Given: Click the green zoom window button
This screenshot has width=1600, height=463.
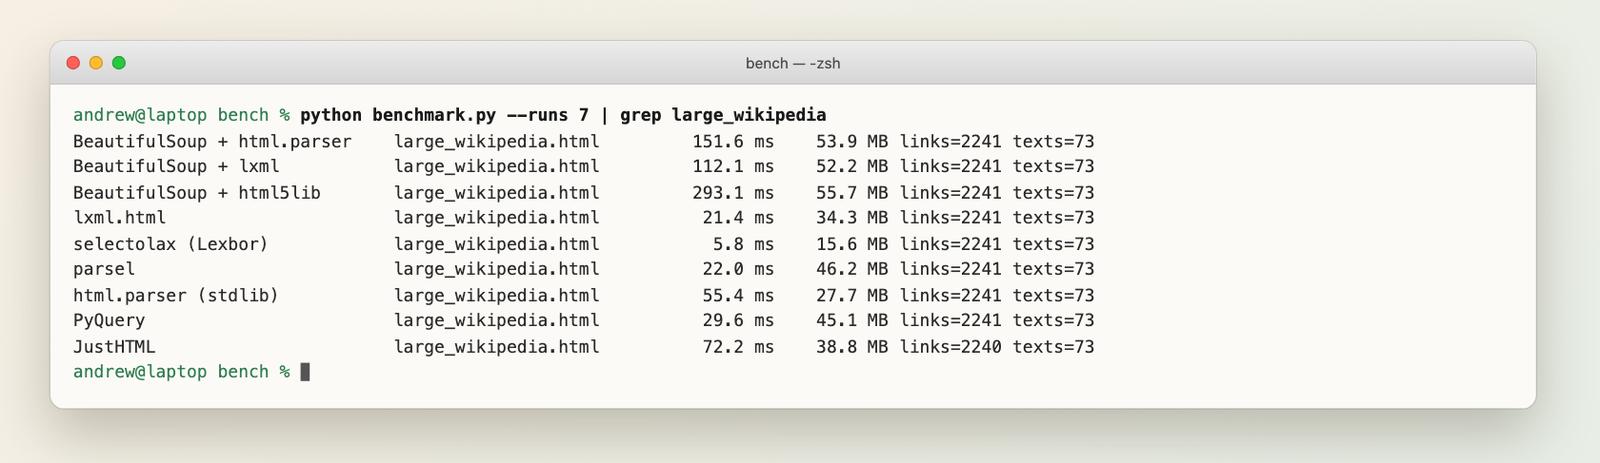Looking at the screenshot, I should pos(119,63).
